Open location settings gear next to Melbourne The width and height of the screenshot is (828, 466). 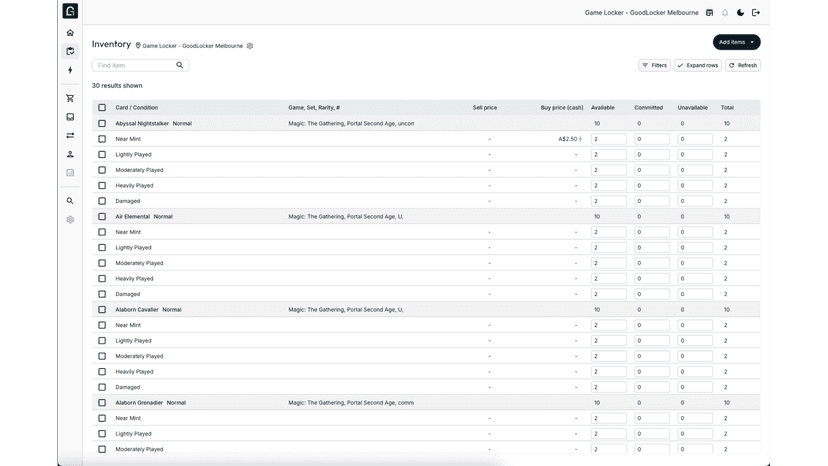pos(250,46)
